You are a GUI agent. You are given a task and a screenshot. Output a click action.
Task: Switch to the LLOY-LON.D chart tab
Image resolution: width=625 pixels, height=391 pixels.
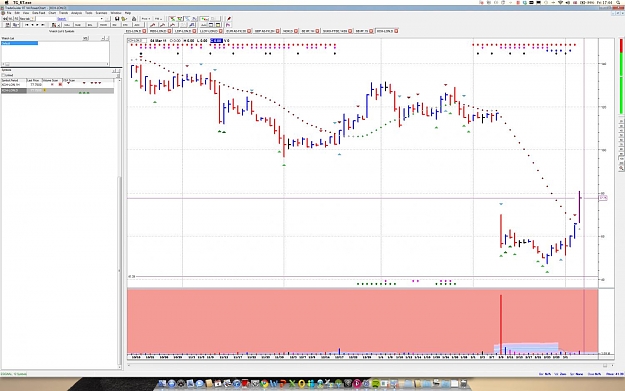point(208,31)
